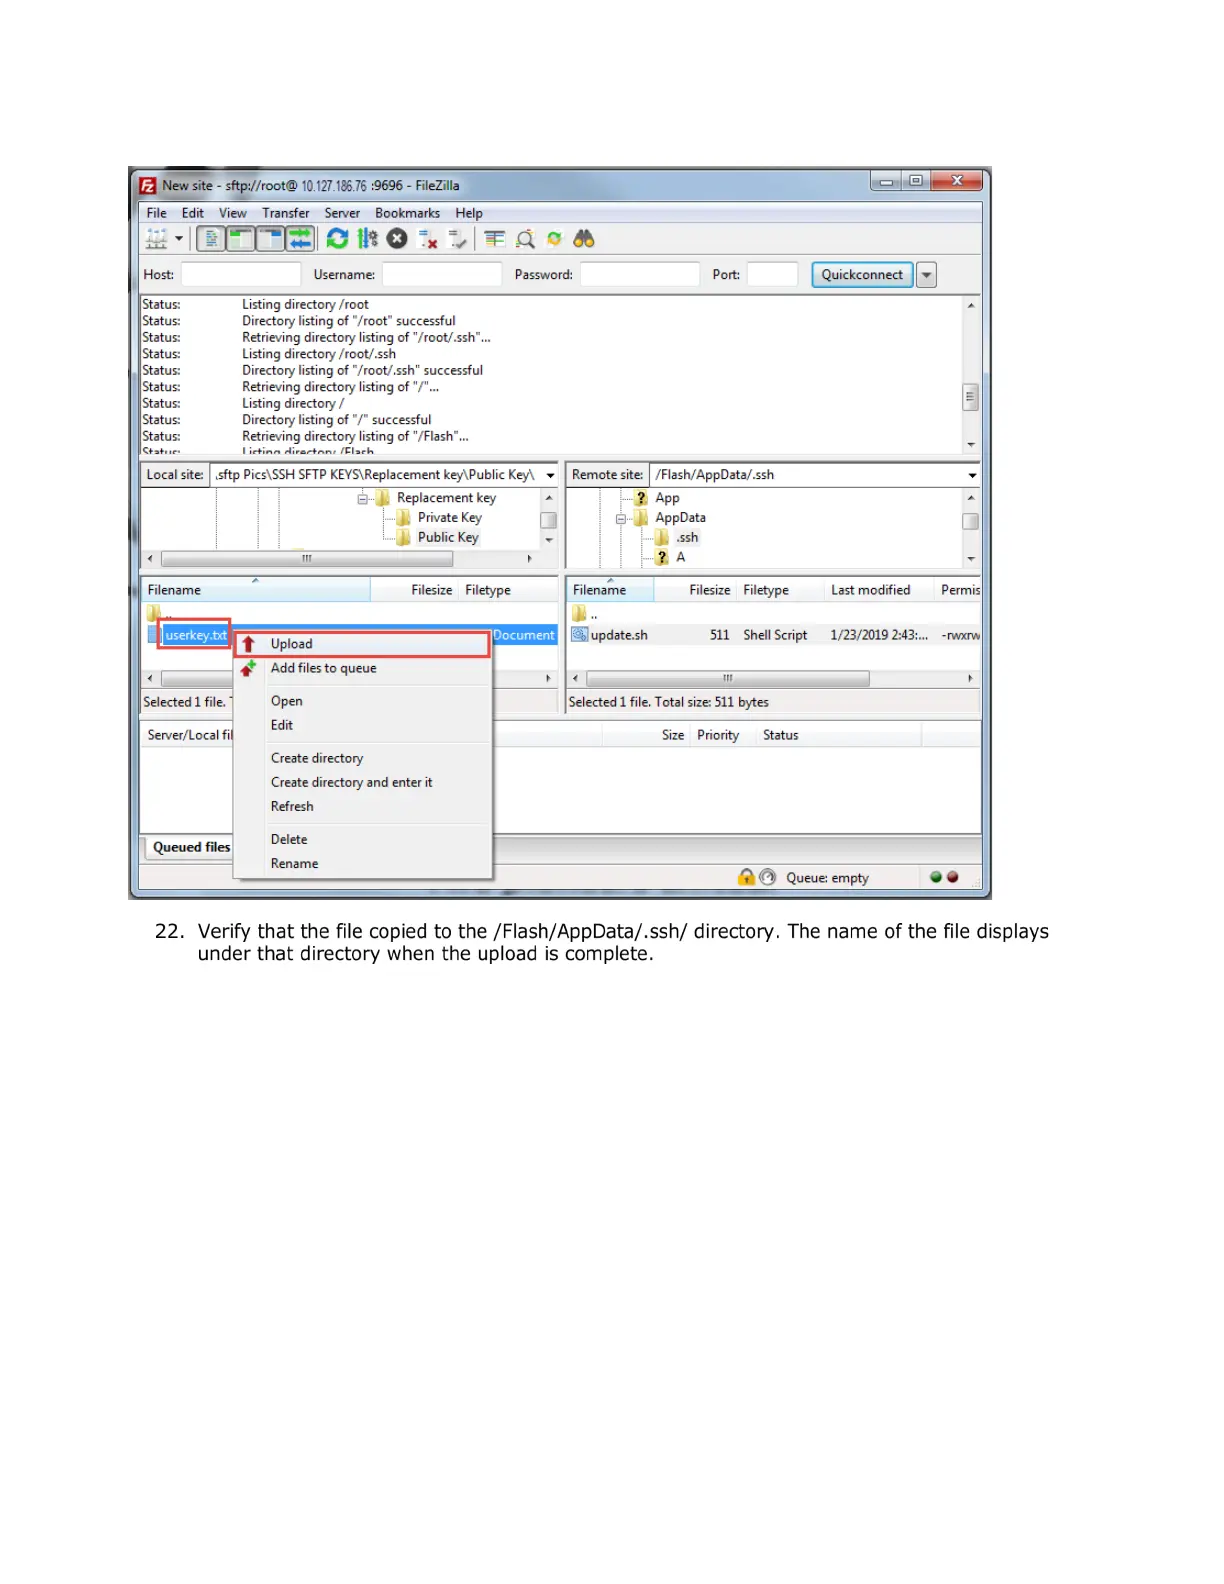Open the Help menu
The height and width of the screenshot is (1584, 1224).
click(x=469, y=213)
